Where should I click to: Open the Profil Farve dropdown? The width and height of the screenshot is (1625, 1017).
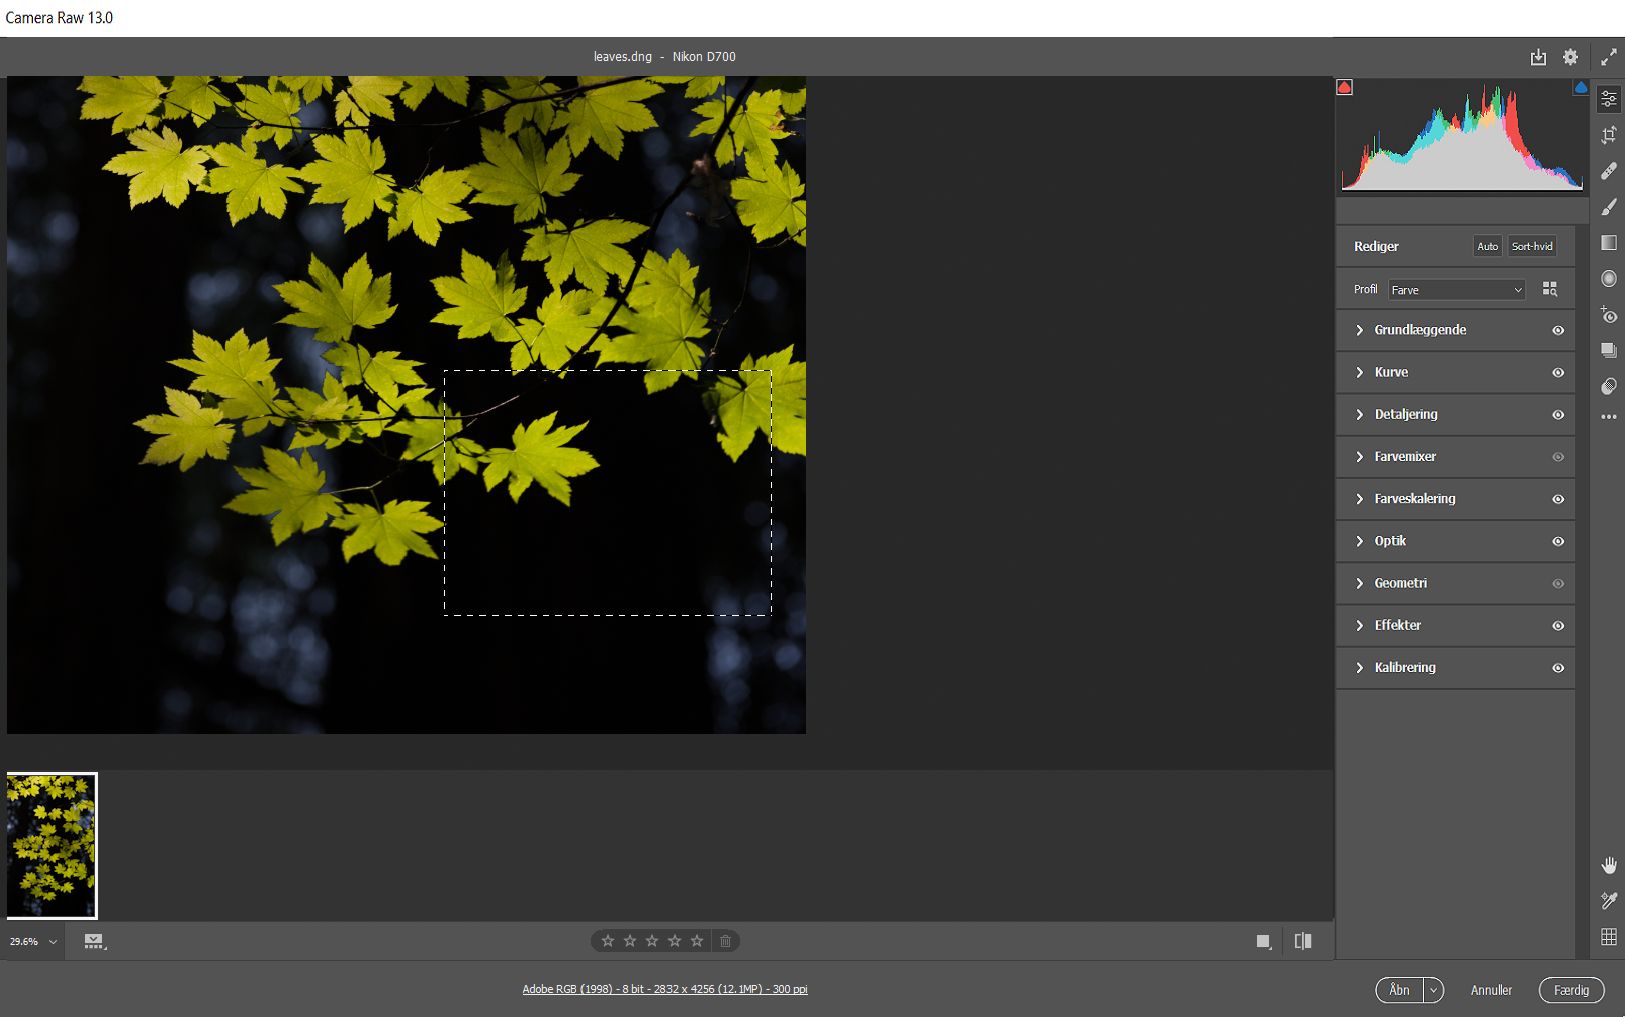[x=1457, y=290]
